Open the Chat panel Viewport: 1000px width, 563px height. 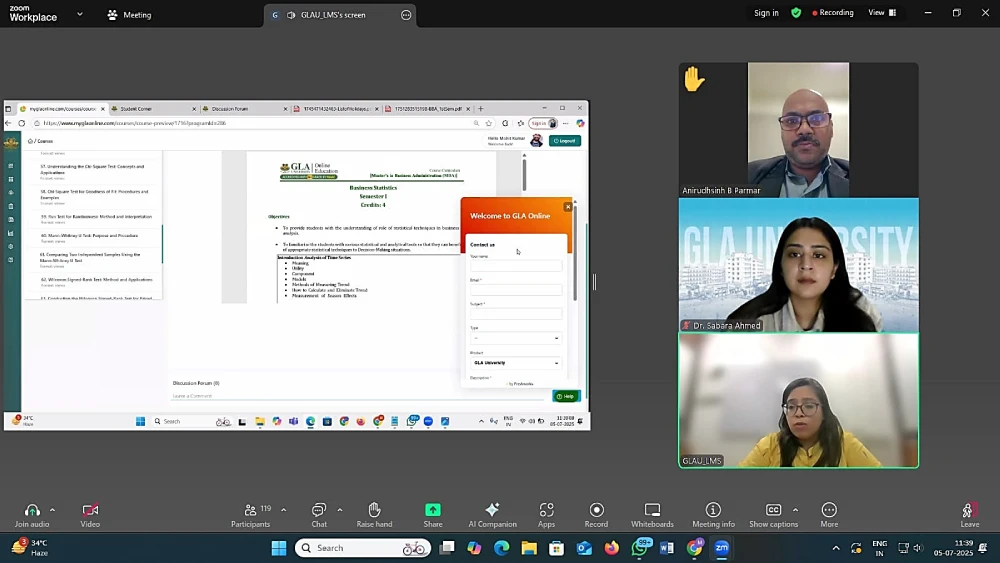tap(318, 514)
